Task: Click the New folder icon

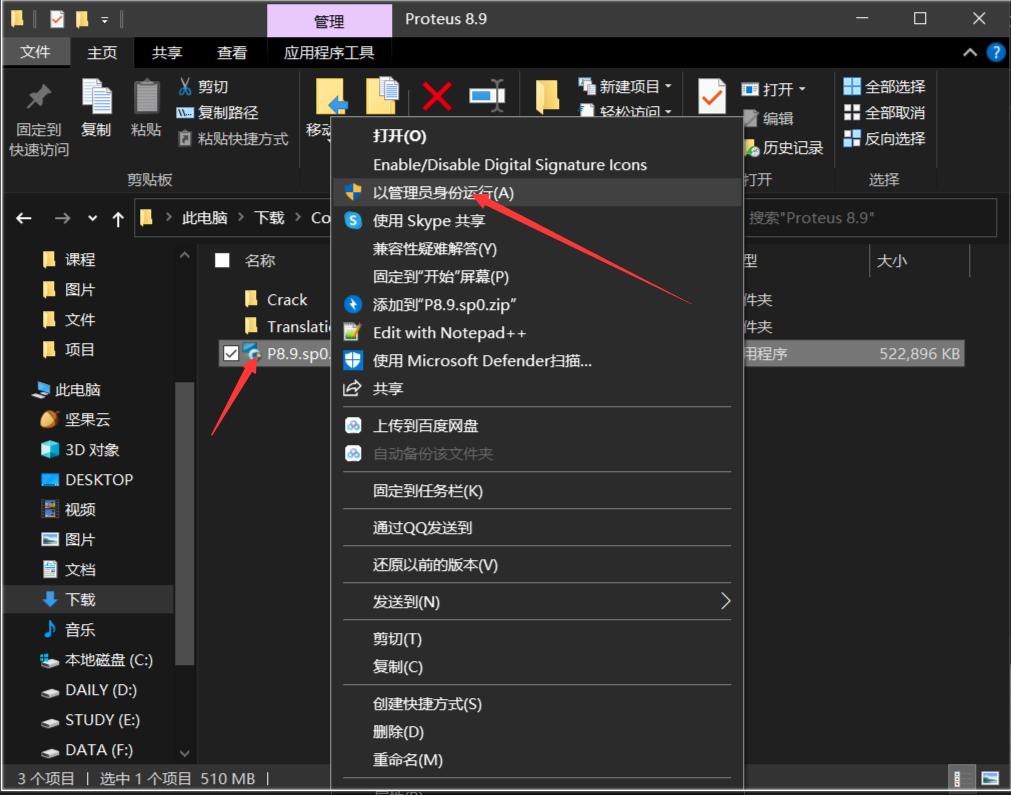Action: [547, 97]
